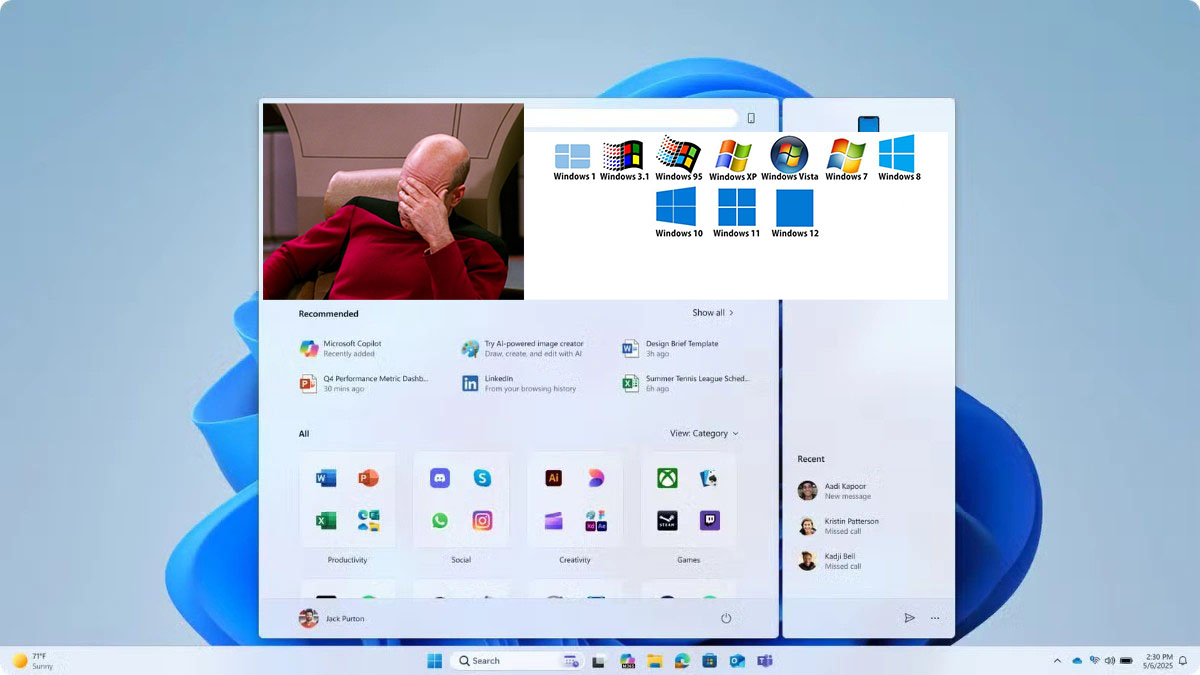Screen dimensions: 1200x675
Task: Launch Discord in the Social folder
Action: click(x=440, y=479)
